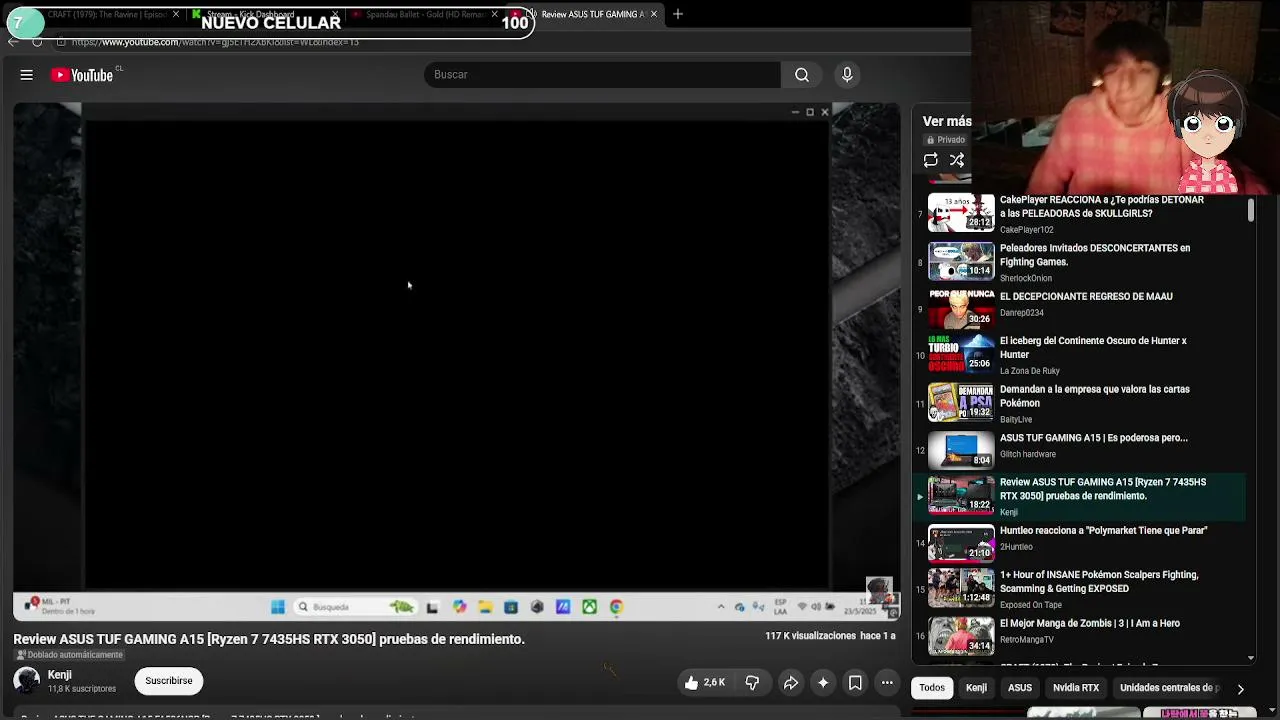Show hidden tray icons chevron in the video

point(721,607)
